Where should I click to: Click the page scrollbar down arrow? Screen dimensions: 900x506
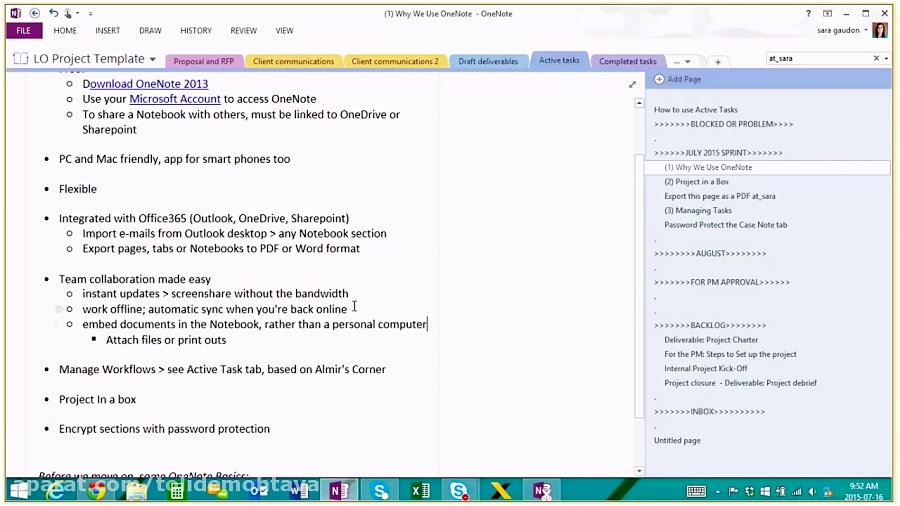(x=639, y=471)
